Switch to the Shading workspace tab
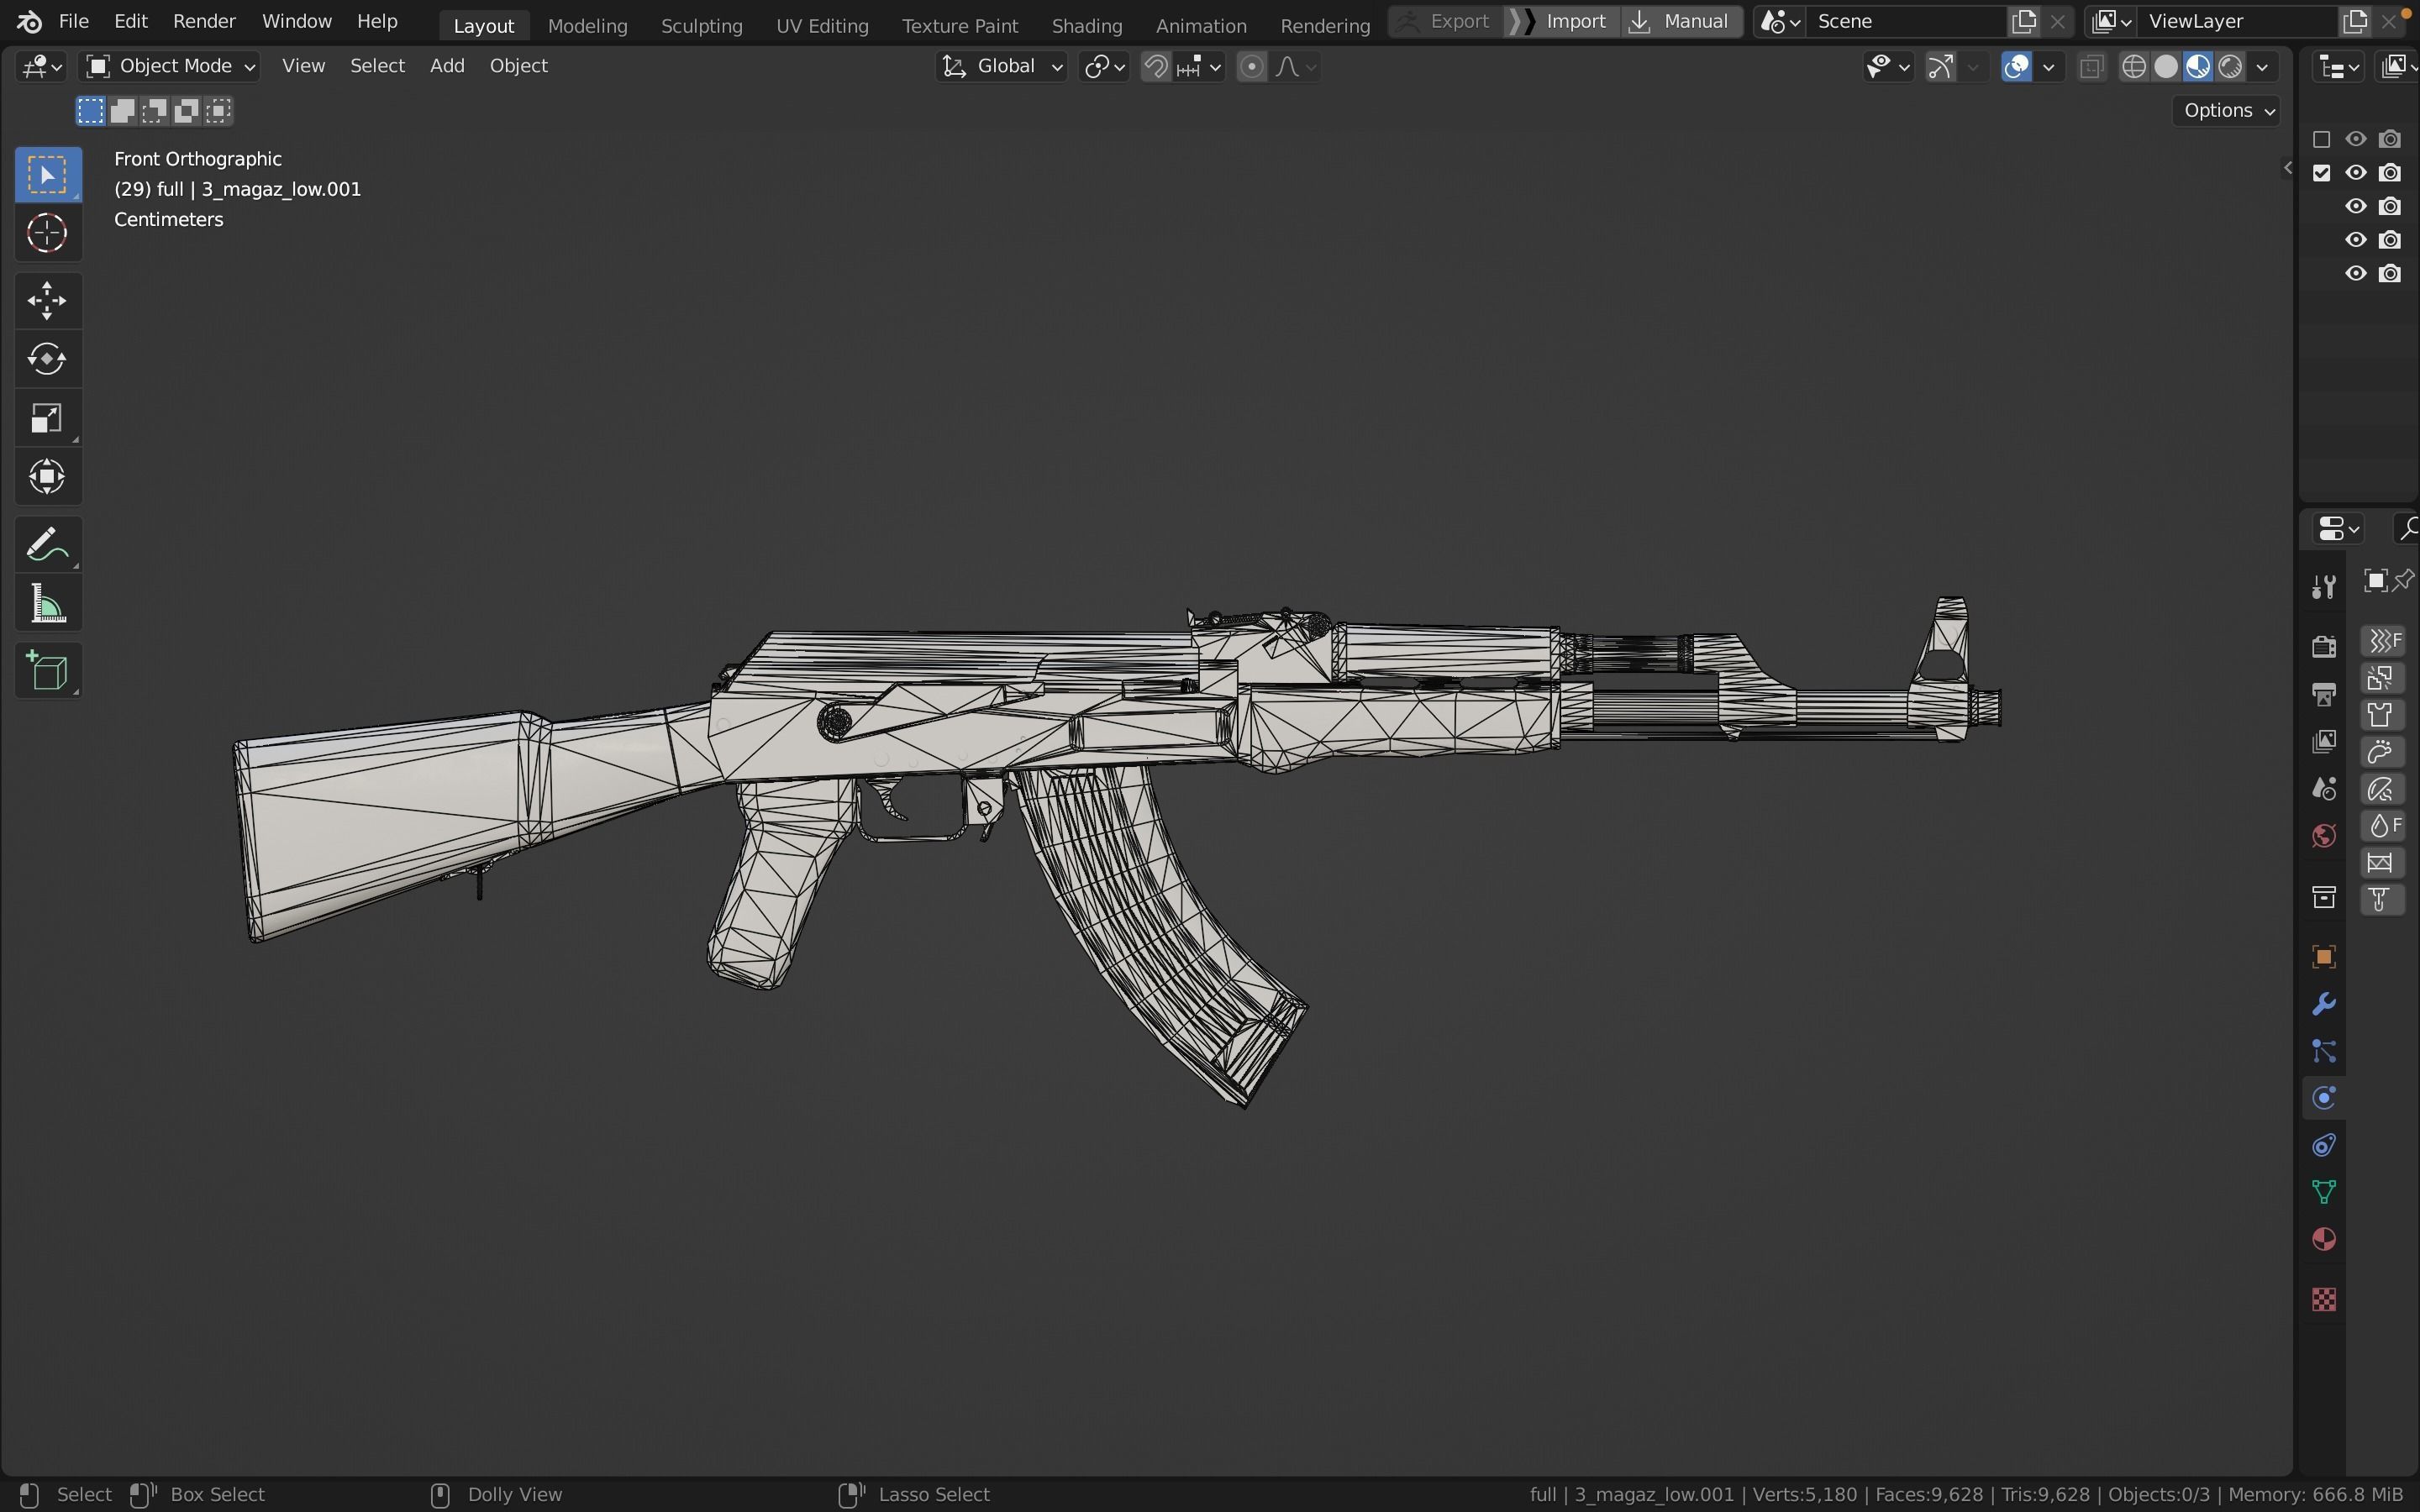 [x=1087, y=26]
